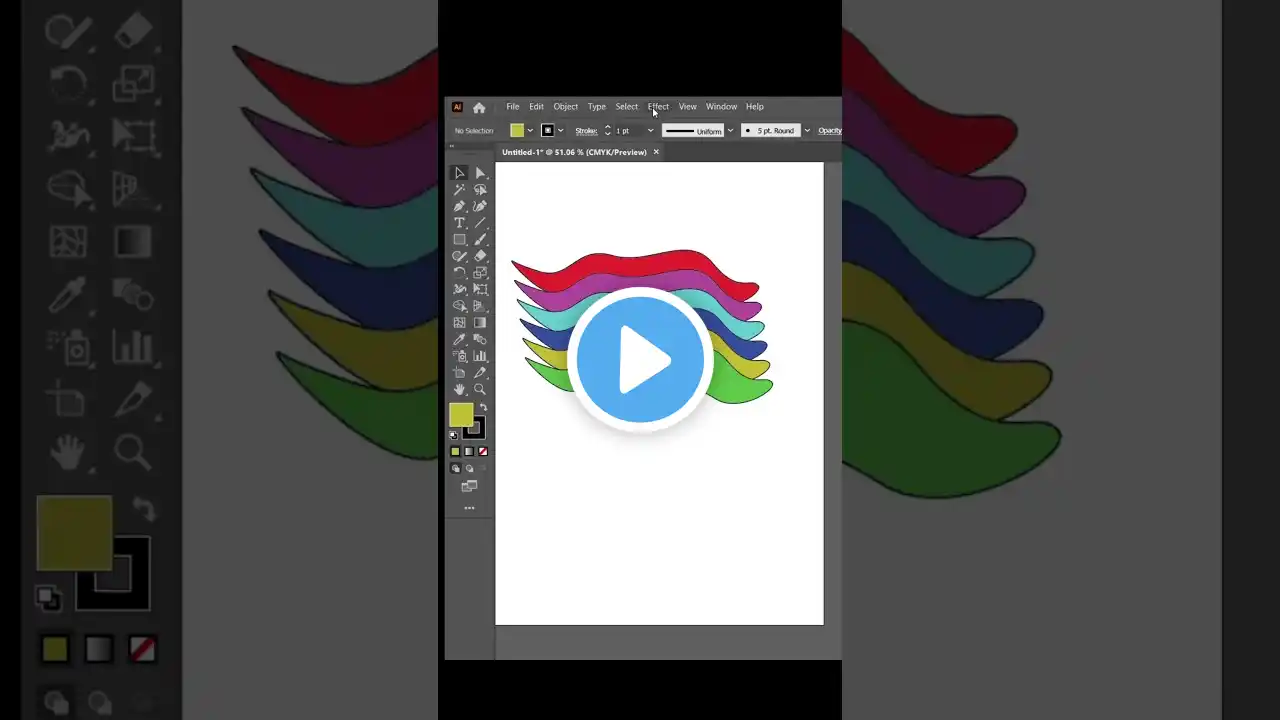Select the Hand tool
1280x720 pixels.
pos(459,390)
